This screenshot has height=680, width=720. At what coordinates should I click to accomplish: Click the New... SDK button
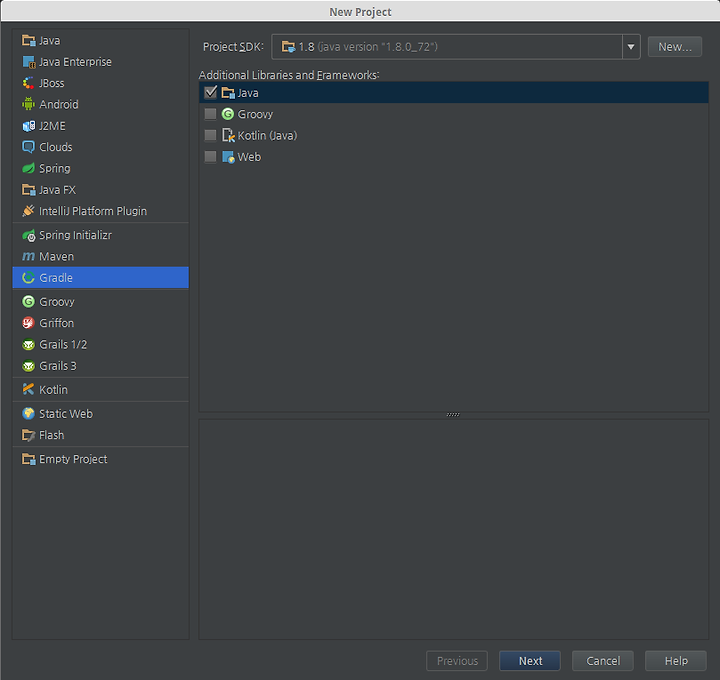pyautogui.click(x=675, y=47)
